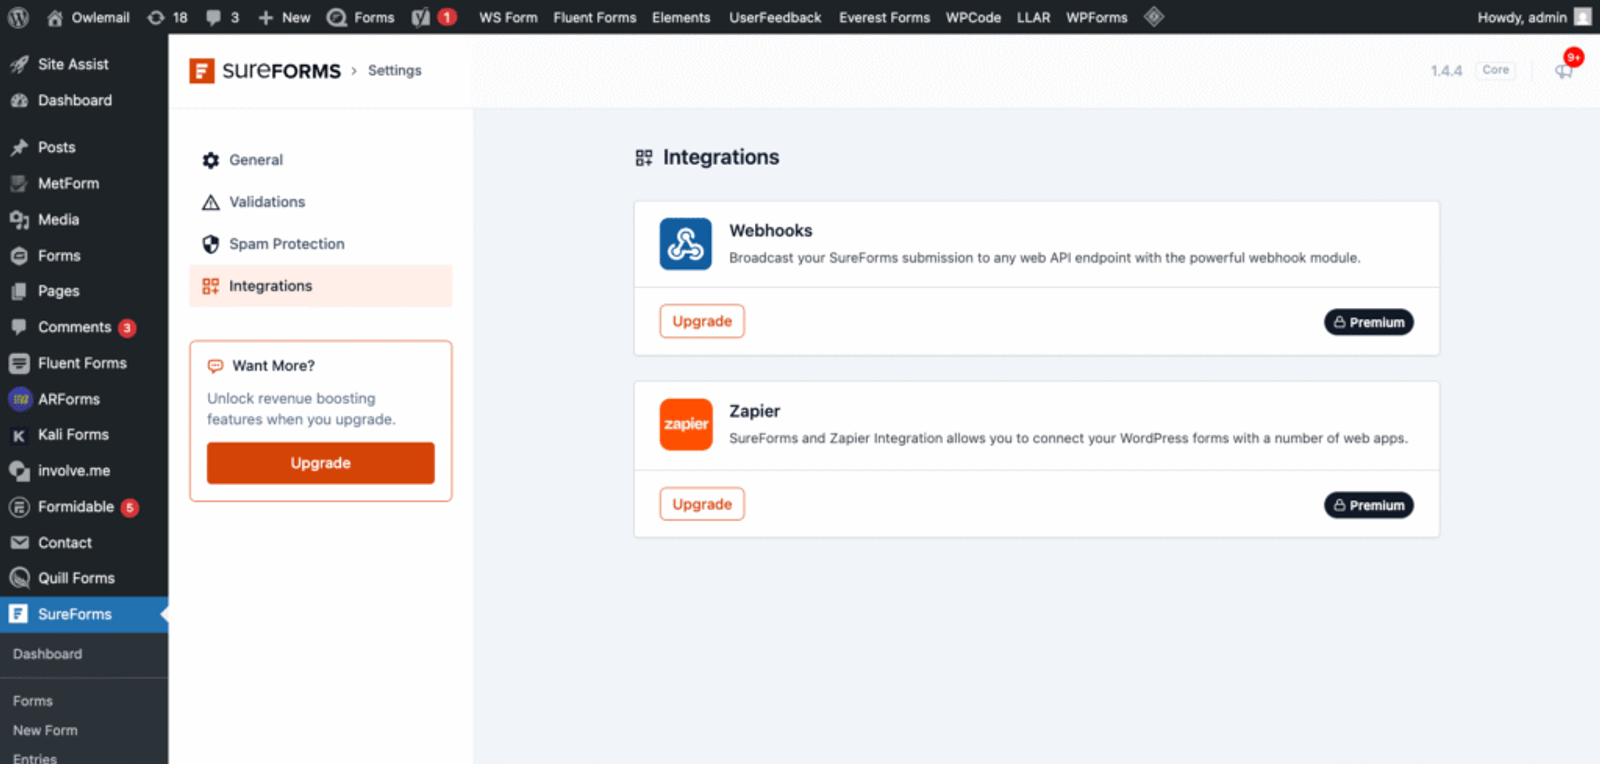
Task: Open the What's New megaphone notifications
Action: [1565, 69]
